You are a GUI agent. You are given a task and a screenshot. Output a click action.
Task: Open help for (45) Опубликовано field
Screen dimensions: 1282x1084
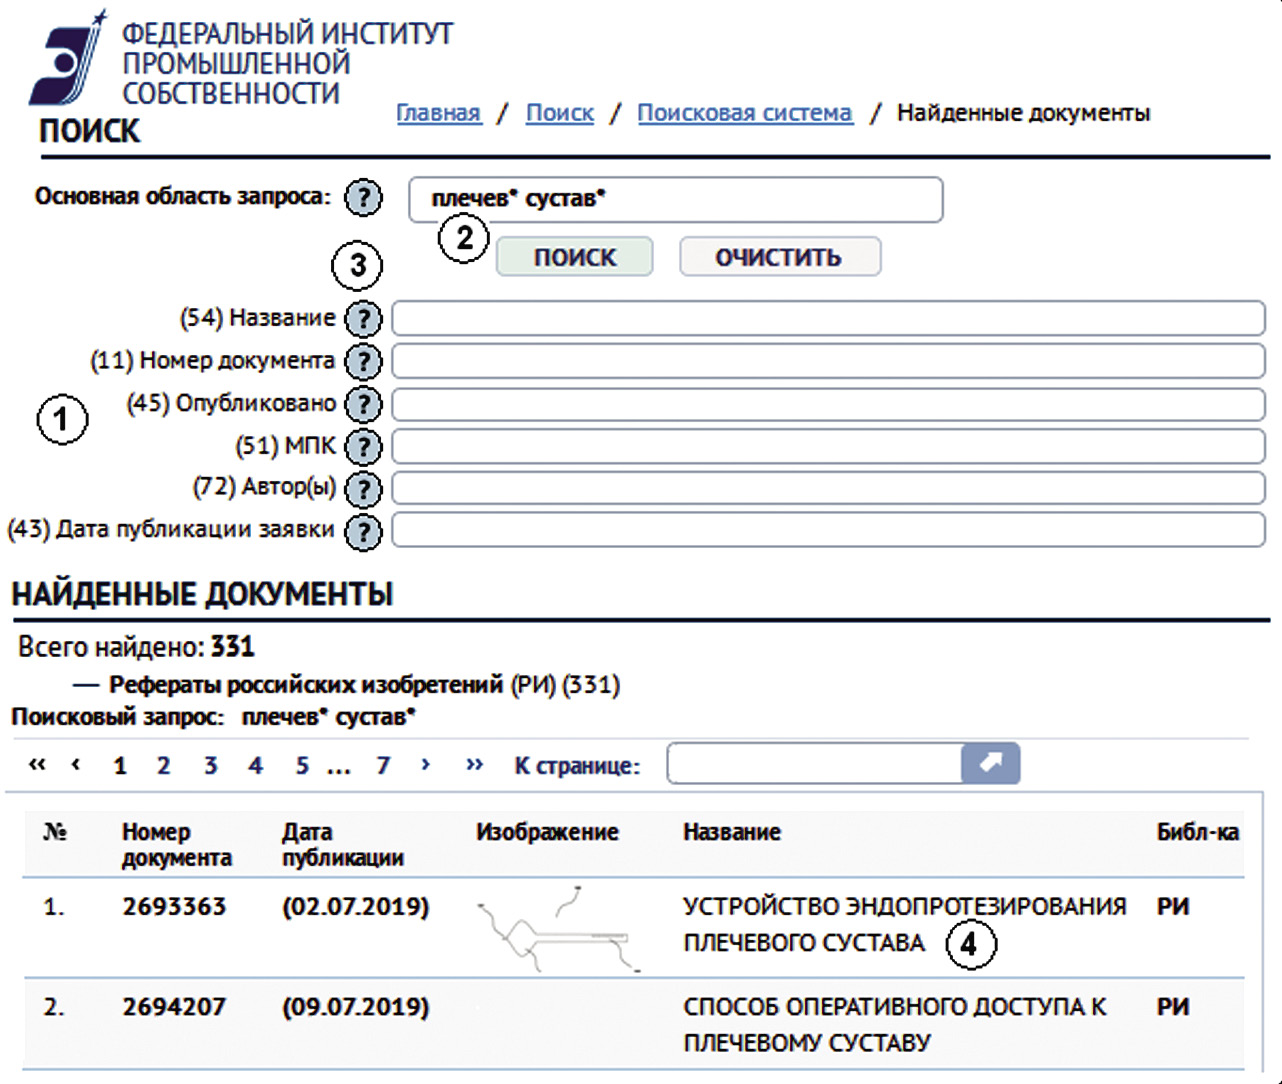tap(363, 404)
